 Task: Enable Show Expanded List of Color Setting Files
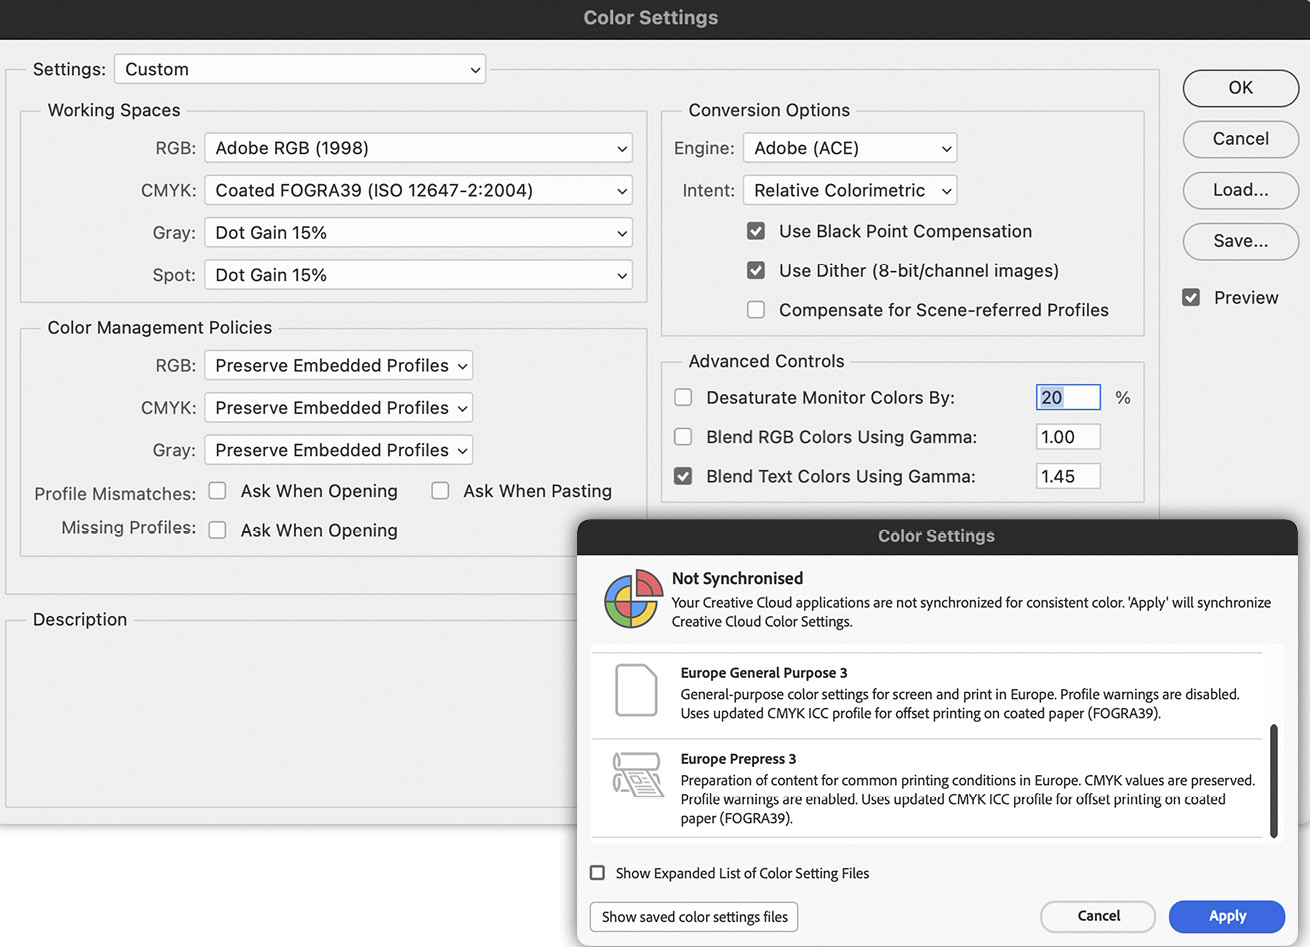click(x=598, y=873)
